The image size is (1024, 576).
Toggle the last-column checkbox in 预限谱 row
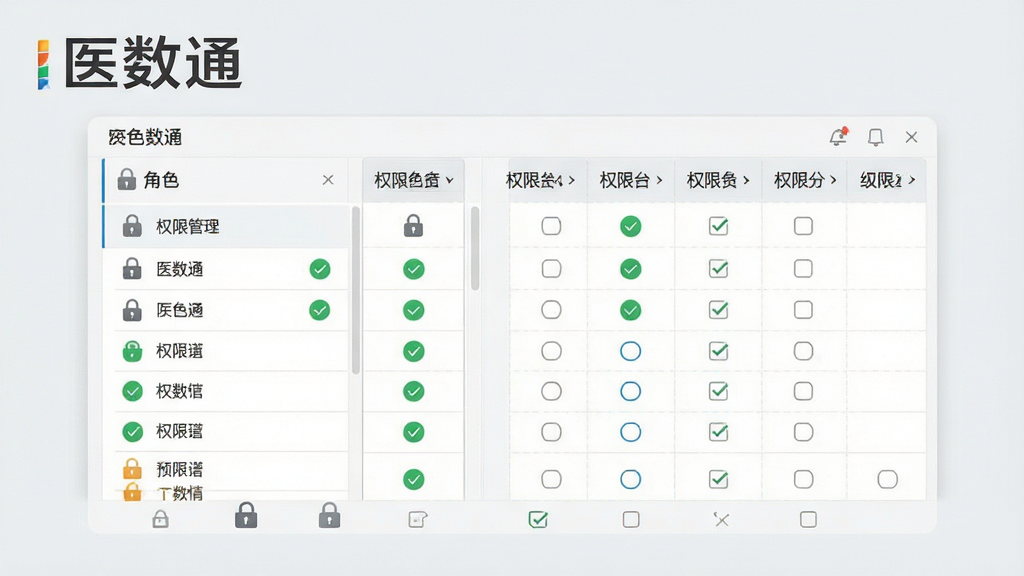(888, 479)
